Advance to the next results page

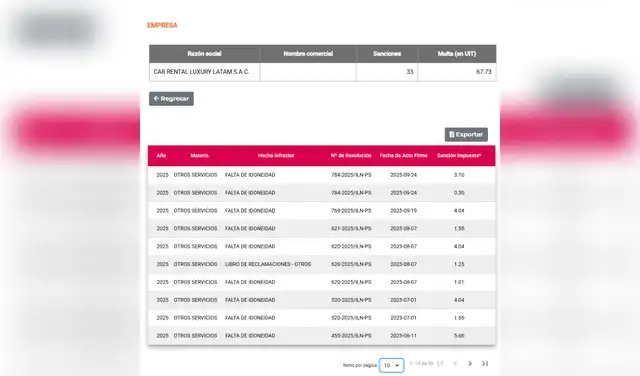pyautogui.click(x=470, y=363)
